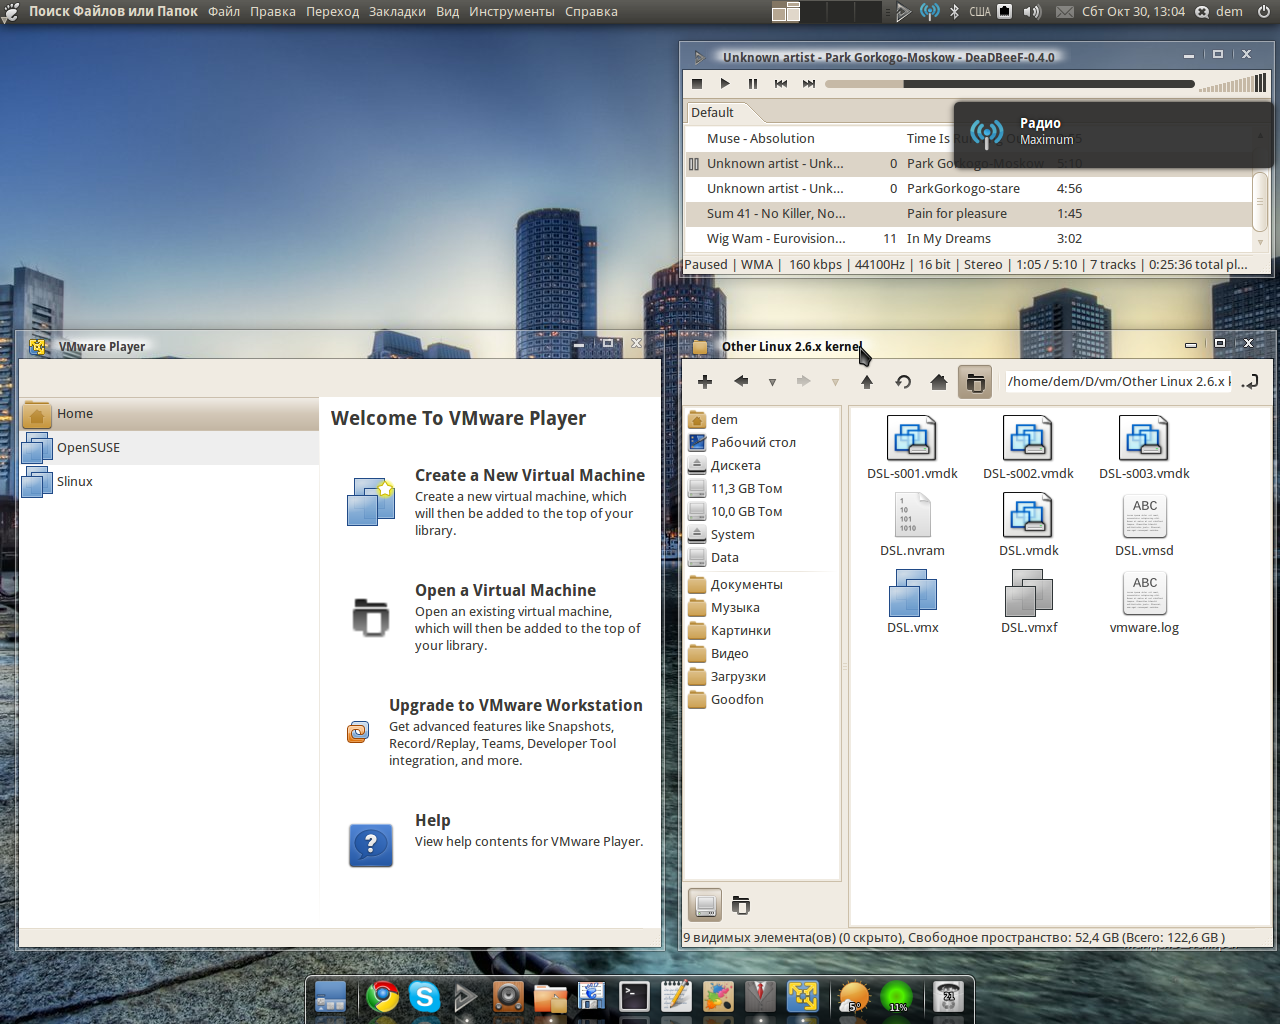Screen dimensions: 1280x1024
Task: Toggle the places devices view at sidebar bottom
Action: pyautogui.click(x=705, y=905)
